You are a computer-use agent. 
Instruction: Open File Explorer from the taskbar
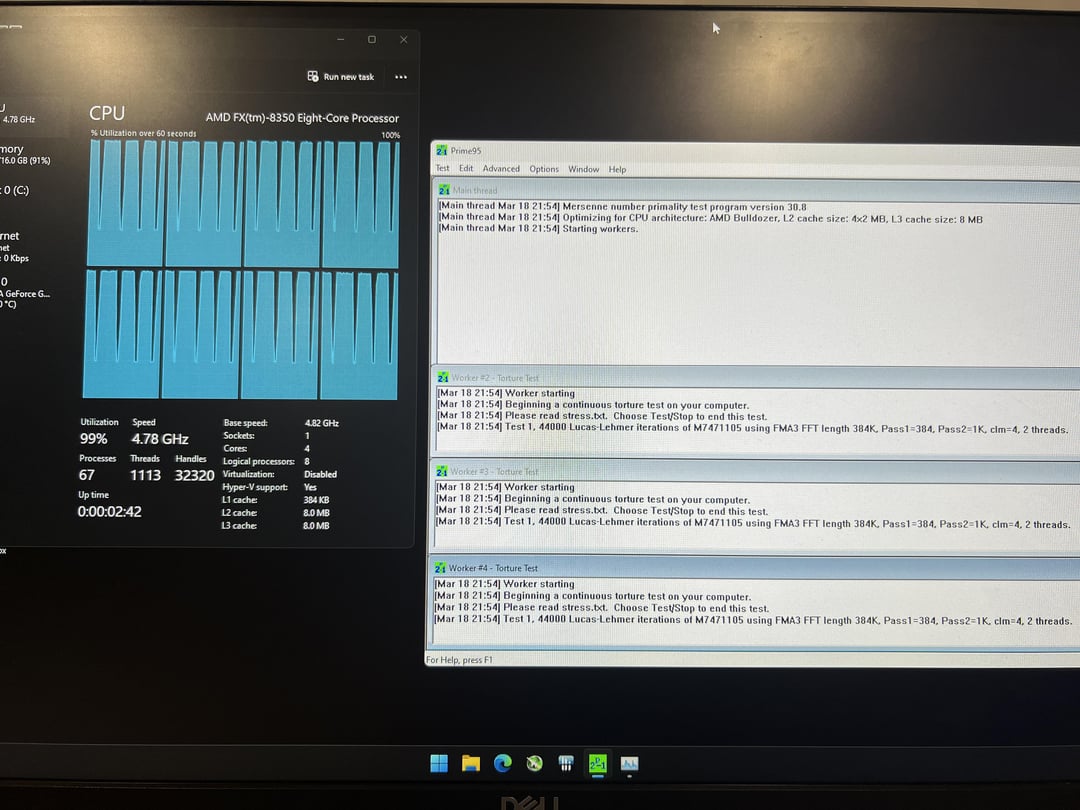470,763
